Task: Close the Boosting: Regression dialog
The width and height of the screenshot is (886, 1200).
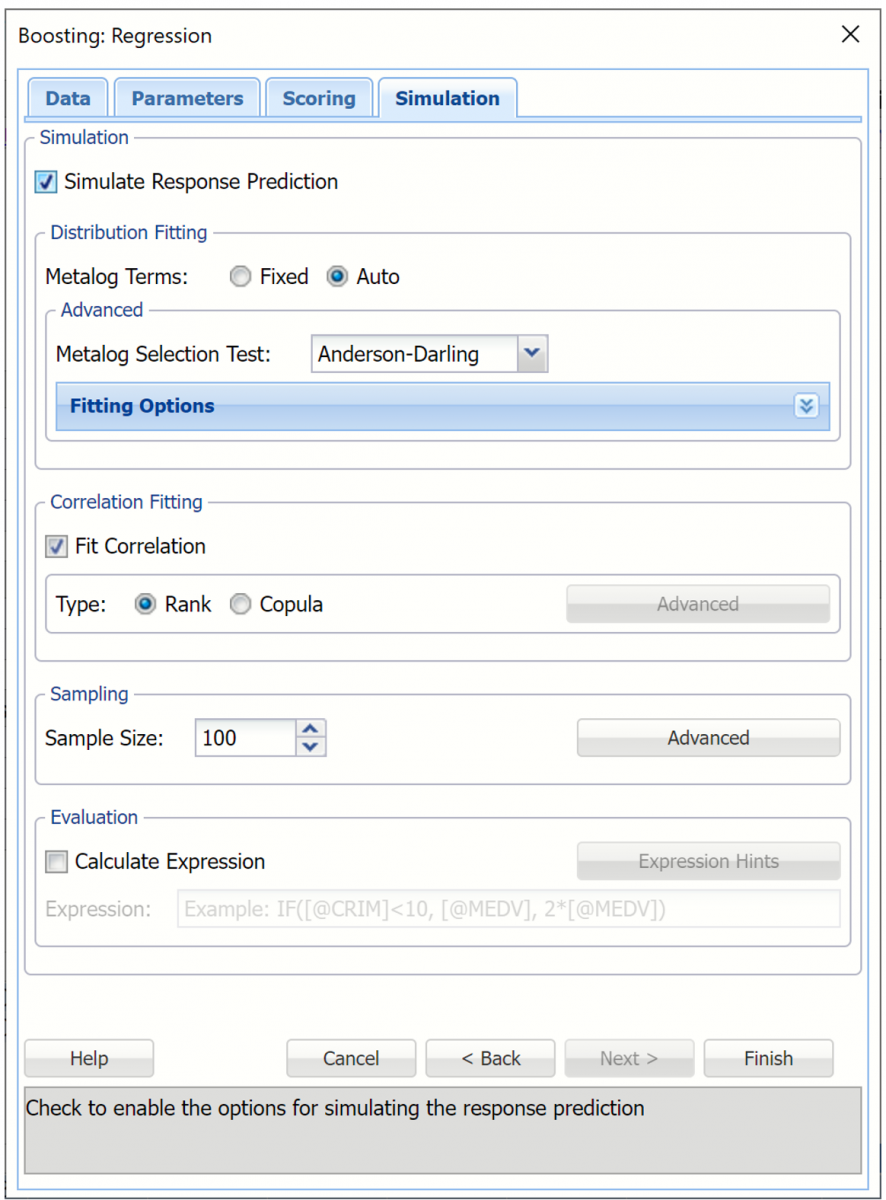Action: [x=850, y=35]
